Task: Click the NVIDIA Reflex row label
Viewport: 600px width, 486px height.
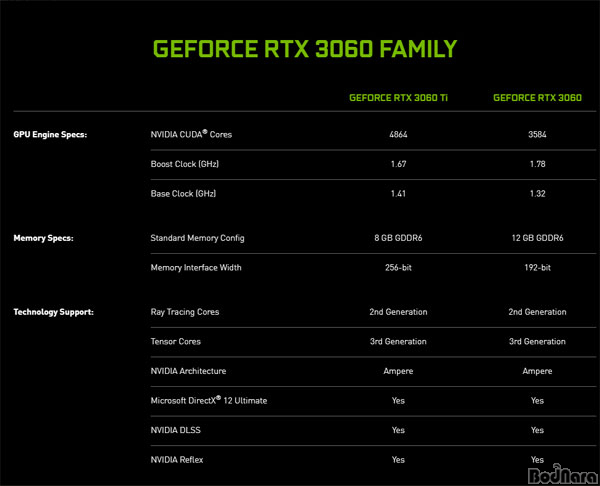Action: pyautogui.click(x=177, y=460)
